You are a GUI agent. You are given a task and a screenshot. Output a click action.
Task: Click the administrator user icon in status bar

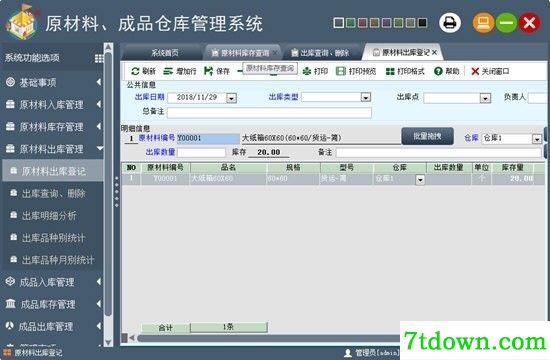348,353
